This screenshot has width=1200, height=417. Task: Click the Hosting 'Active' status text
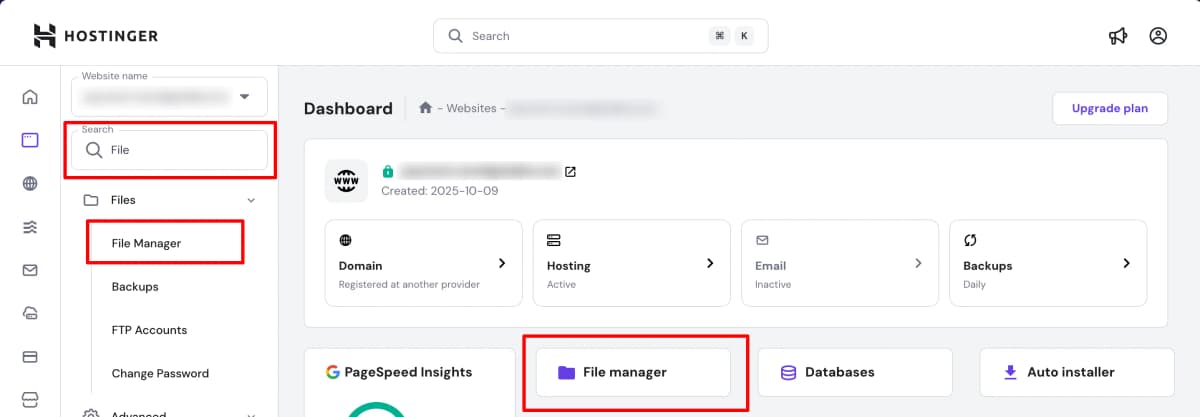coord(563,284)
